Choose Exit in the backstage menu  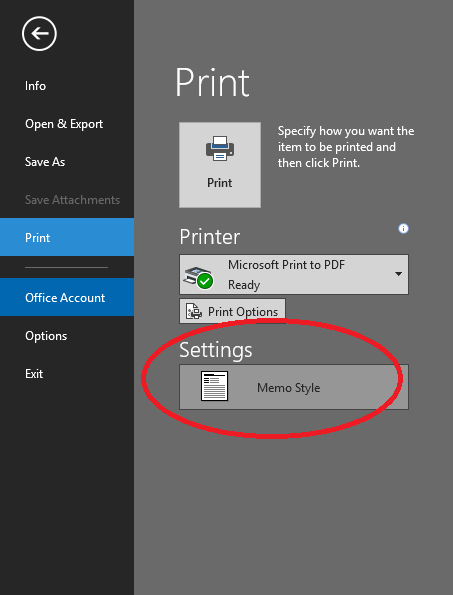point(34,374)
